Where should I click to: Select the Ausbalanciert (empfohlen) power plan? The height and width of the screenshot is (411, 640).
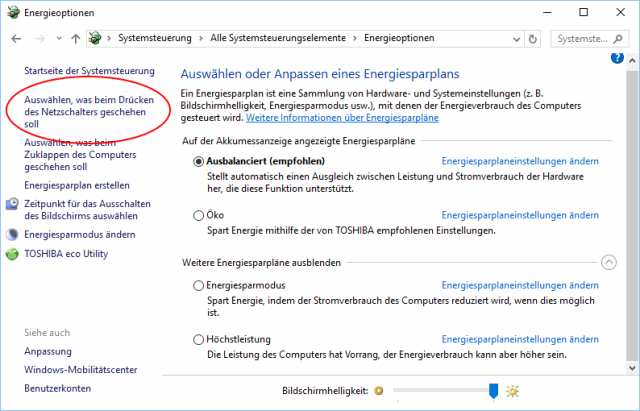coord(198,160)
